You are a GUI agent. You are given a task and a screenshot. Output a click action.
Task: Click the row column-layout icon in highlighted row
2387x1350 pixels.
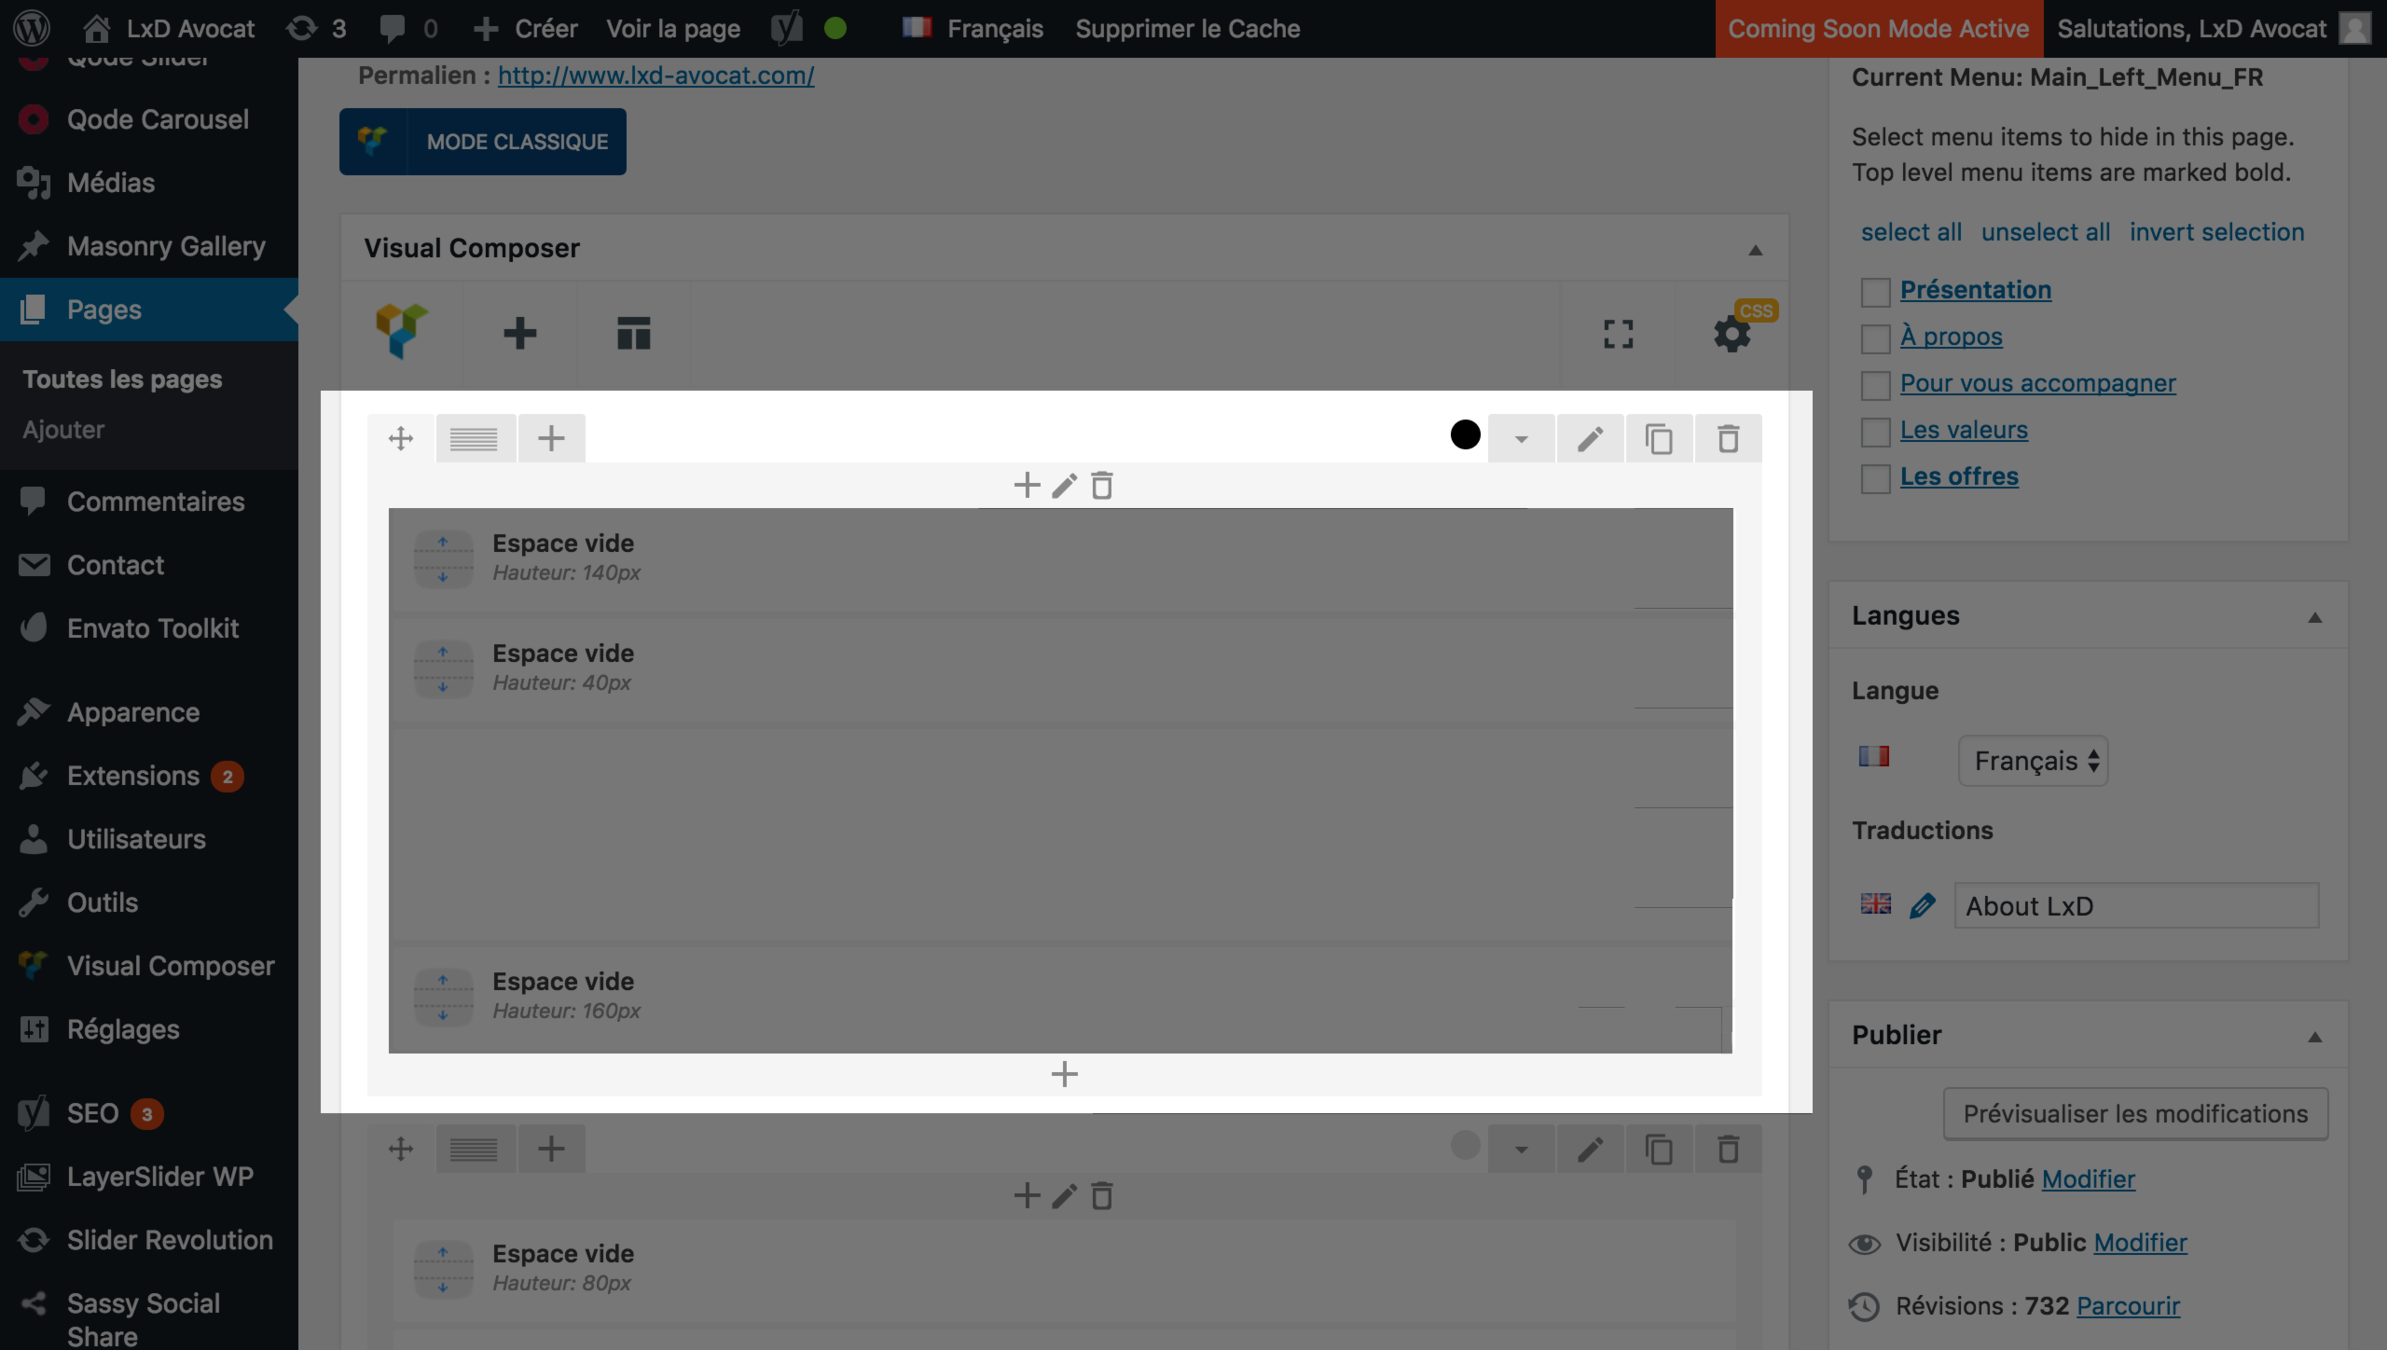pyautogui.click(x=474, y=438)
